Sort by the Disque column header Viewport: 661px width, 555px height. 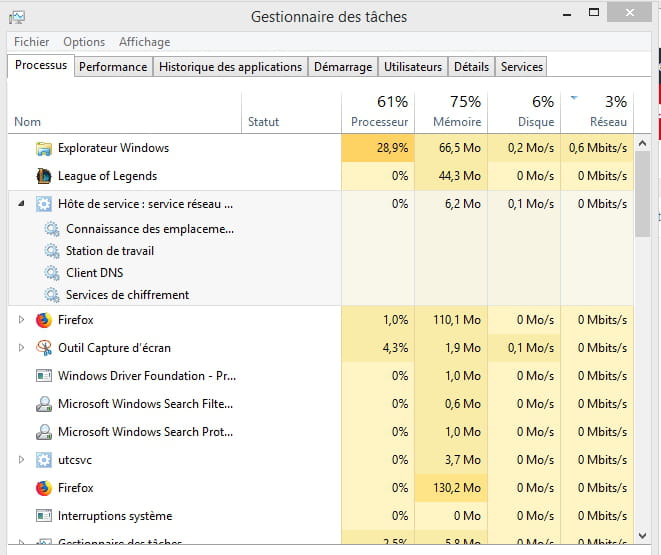point(524,112)
